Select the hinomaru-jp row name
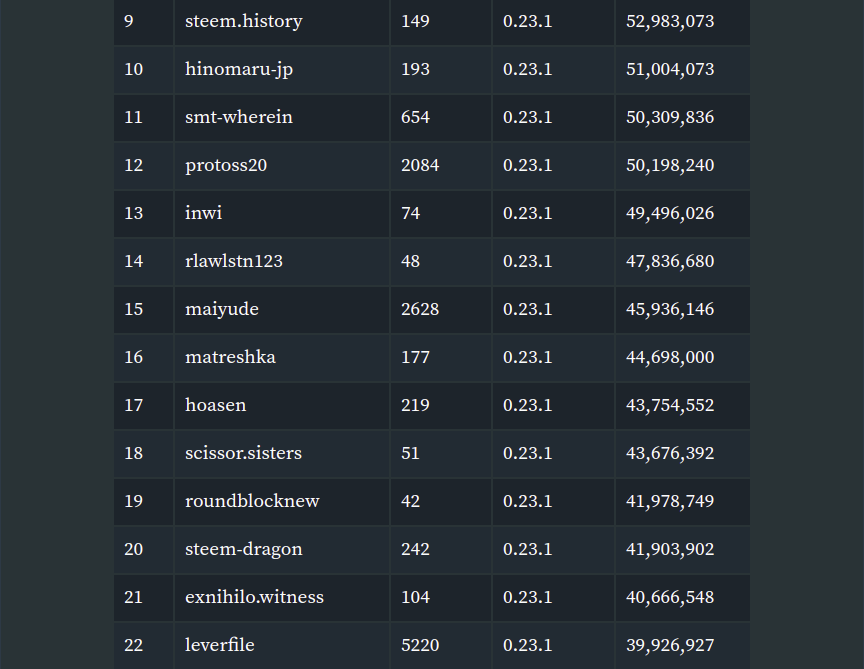This screenshot has width=864, height=669. tap(239, 69)
